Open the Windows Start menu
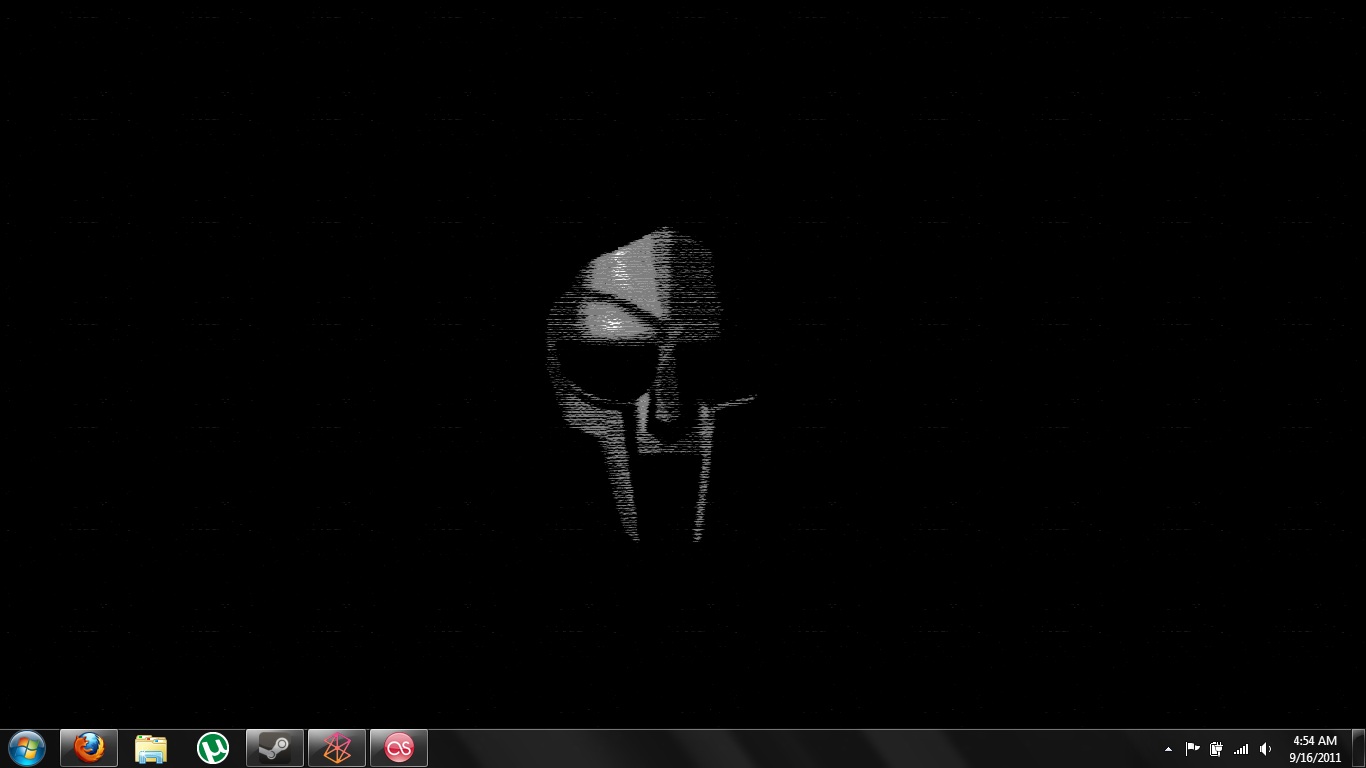 pos(27,748)
